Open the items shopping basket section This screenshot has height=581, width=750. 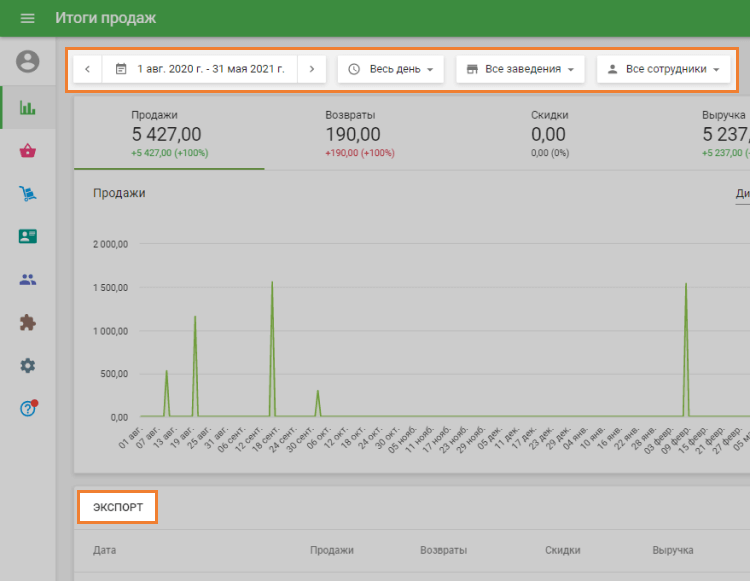[28, 151]
